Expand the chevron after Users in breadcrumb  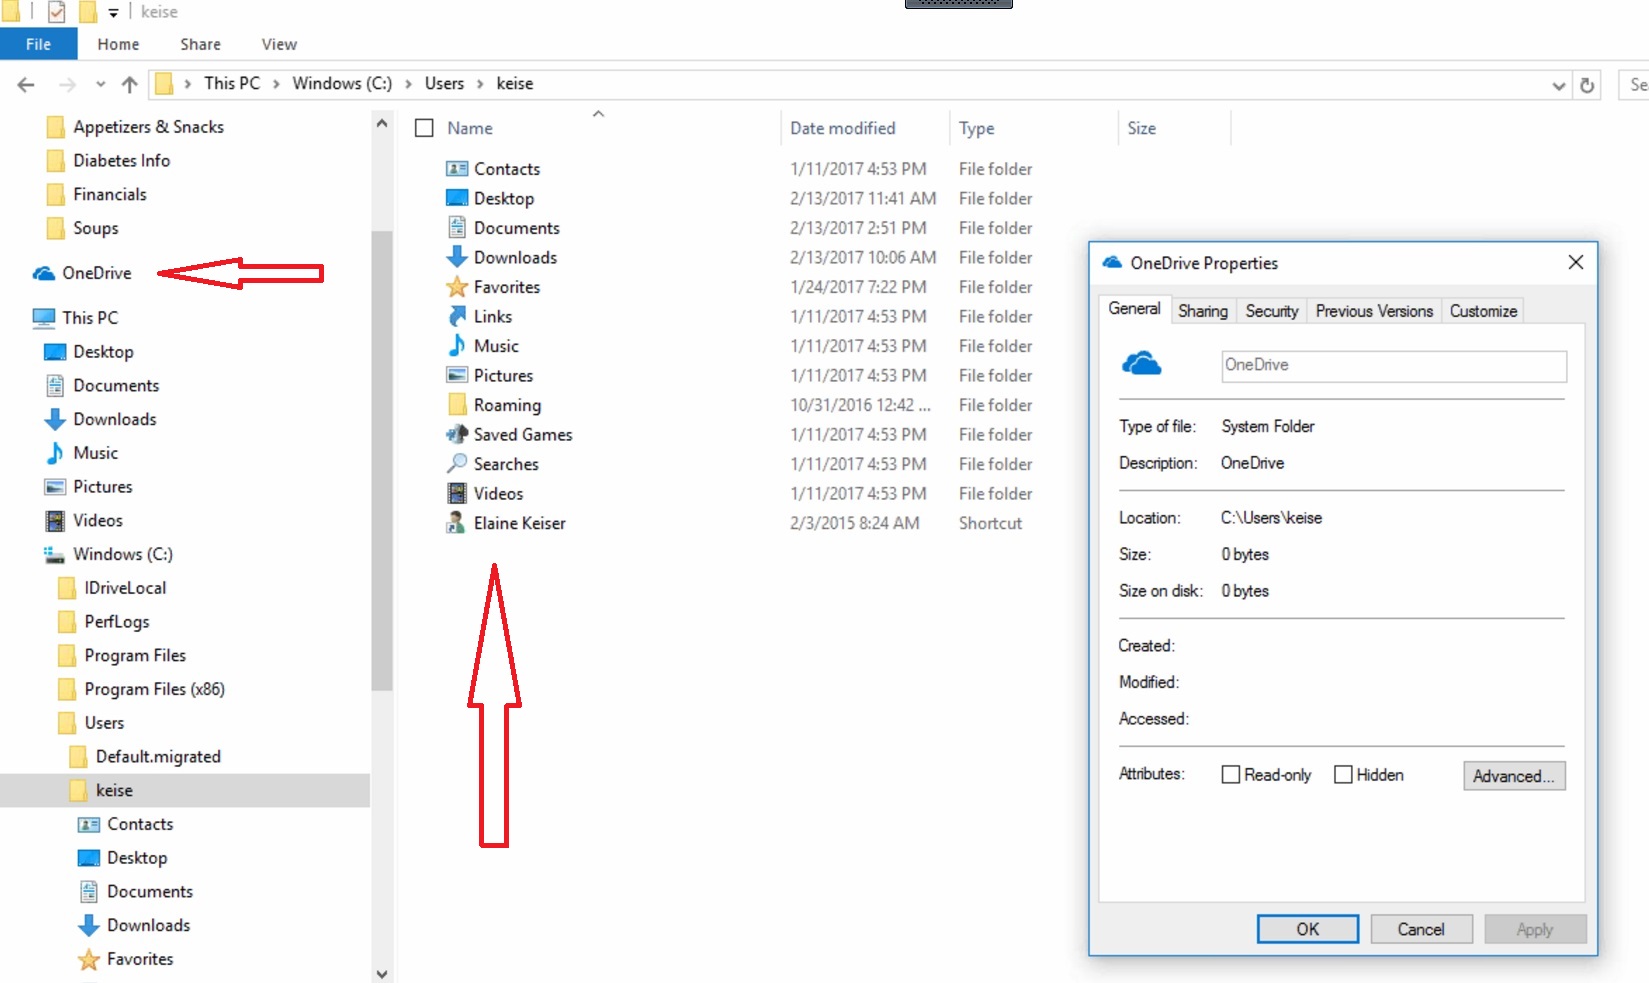pos(480,84)
